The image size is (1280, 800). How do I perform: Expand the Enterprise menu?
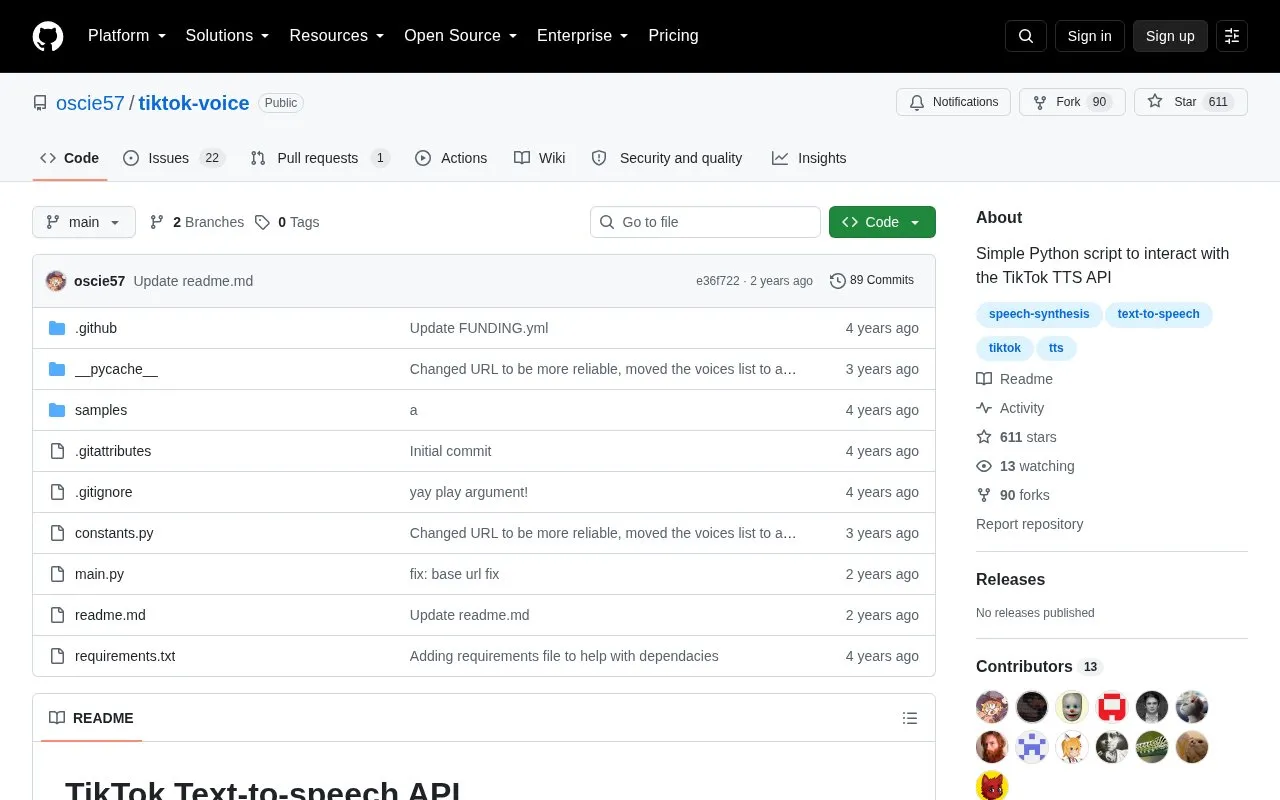tap(583, 36)
